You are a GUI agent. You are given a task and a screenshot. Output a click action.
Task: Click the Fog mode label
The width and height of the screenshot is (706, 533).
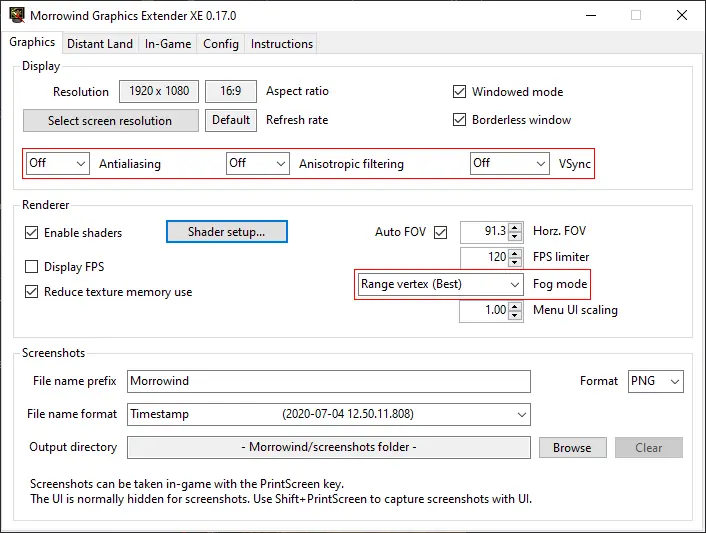click(560, 284)
